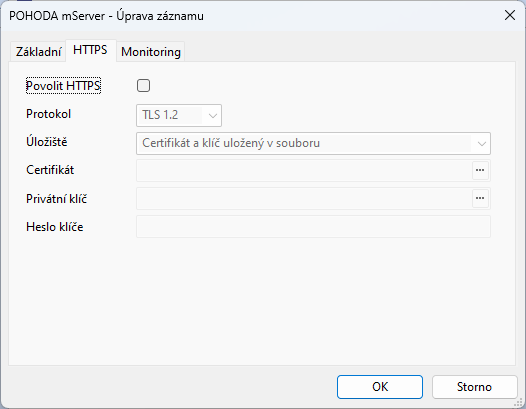Screen dimensions: 526x409
Task: Switch to the Základní tab
Action: point(38,52)
